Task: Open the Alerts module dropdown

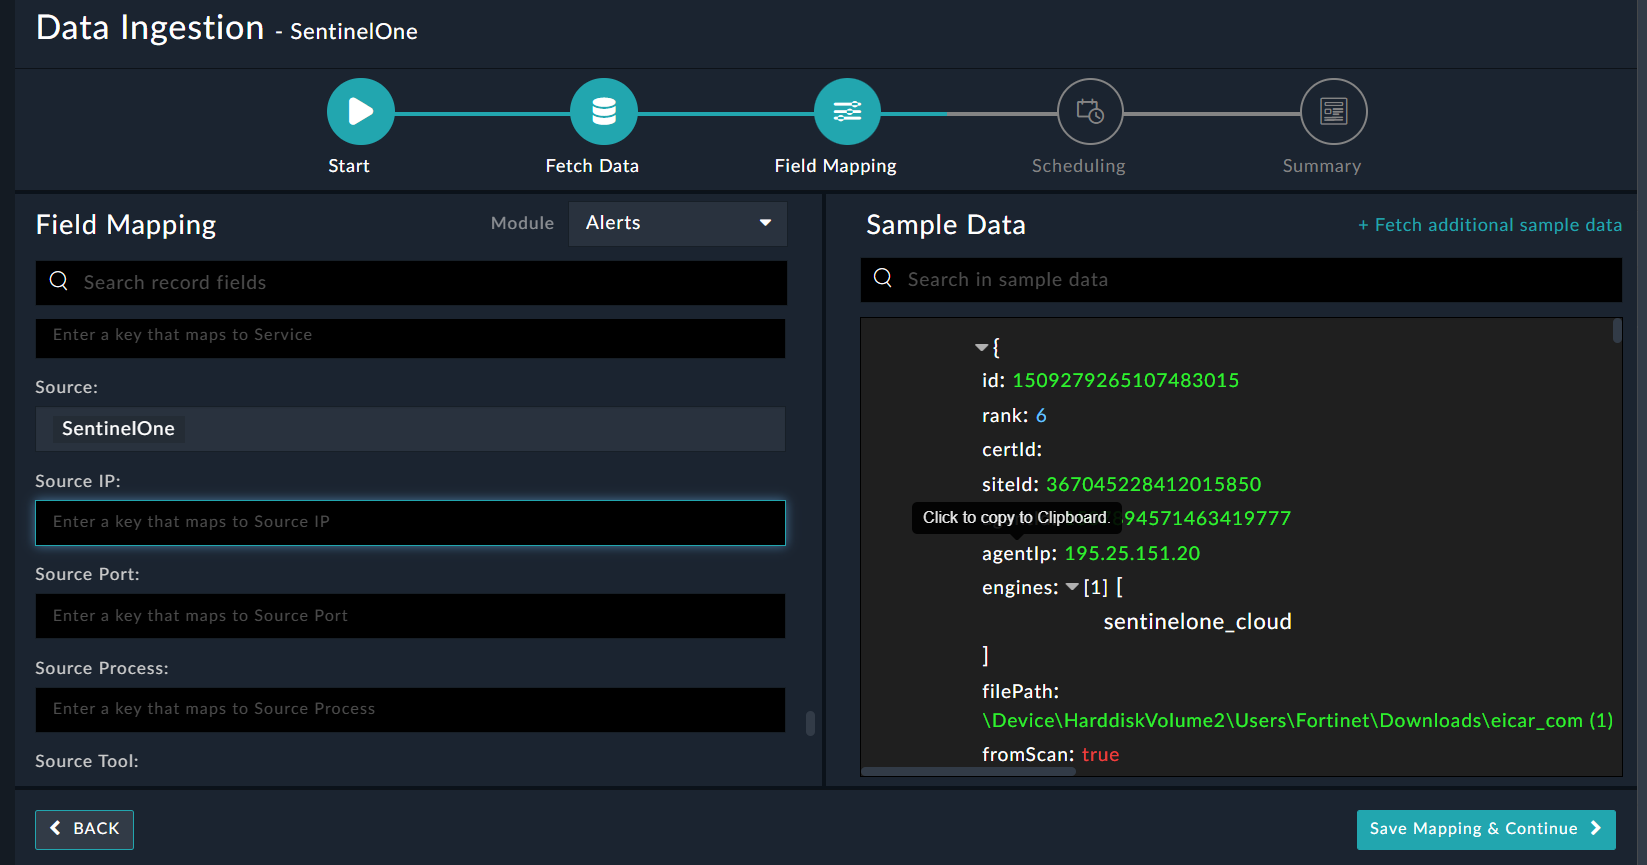Action: click(x=677, y=223)
